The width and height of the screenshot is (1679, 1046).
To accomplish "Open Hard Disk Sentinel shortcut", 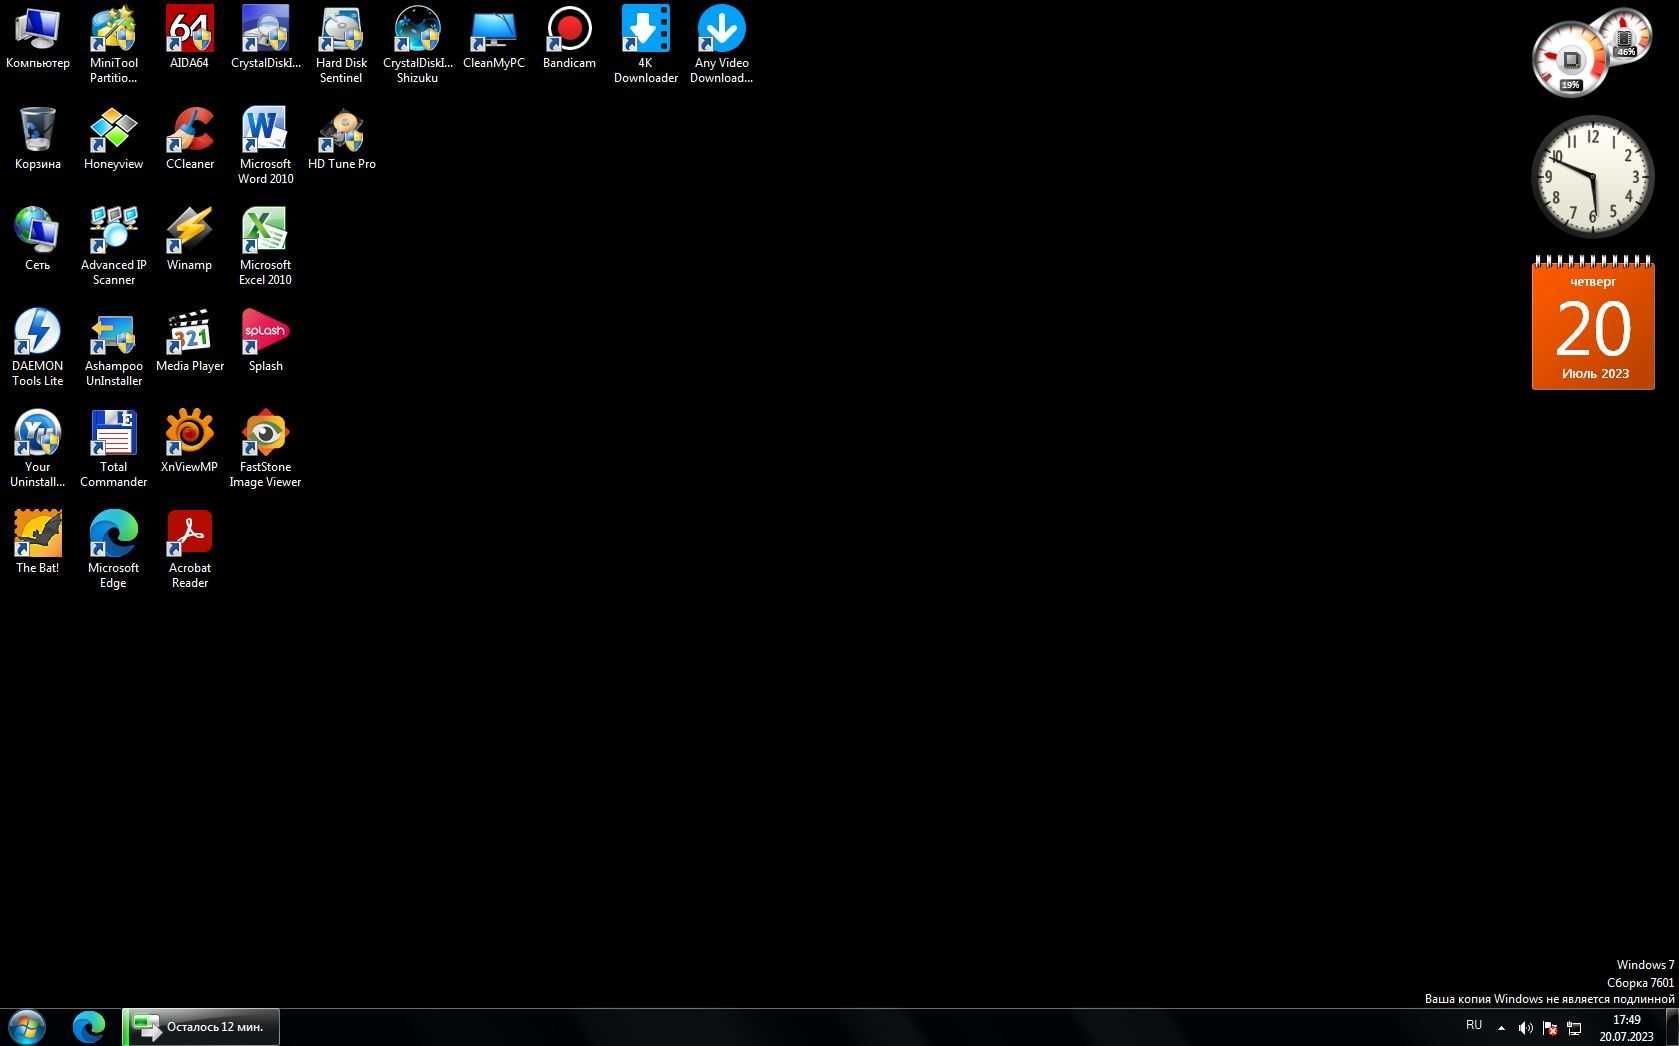I will (x=341, y=45).
